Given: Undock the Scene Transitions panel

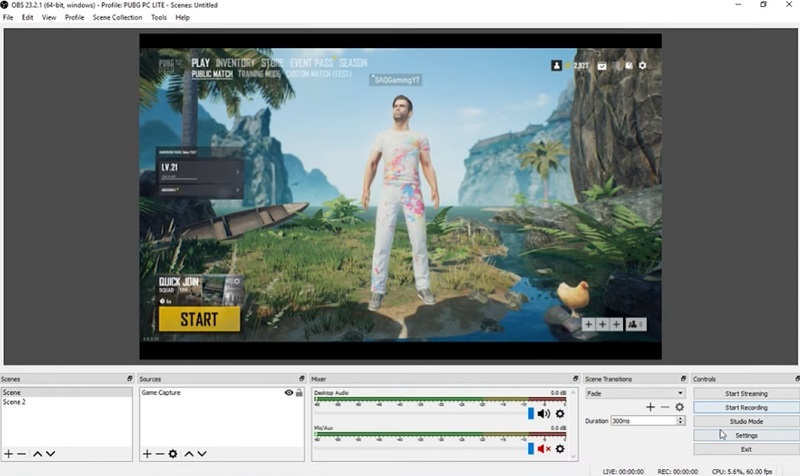Looking at the screenshot, I should click(x=683, y=379).
